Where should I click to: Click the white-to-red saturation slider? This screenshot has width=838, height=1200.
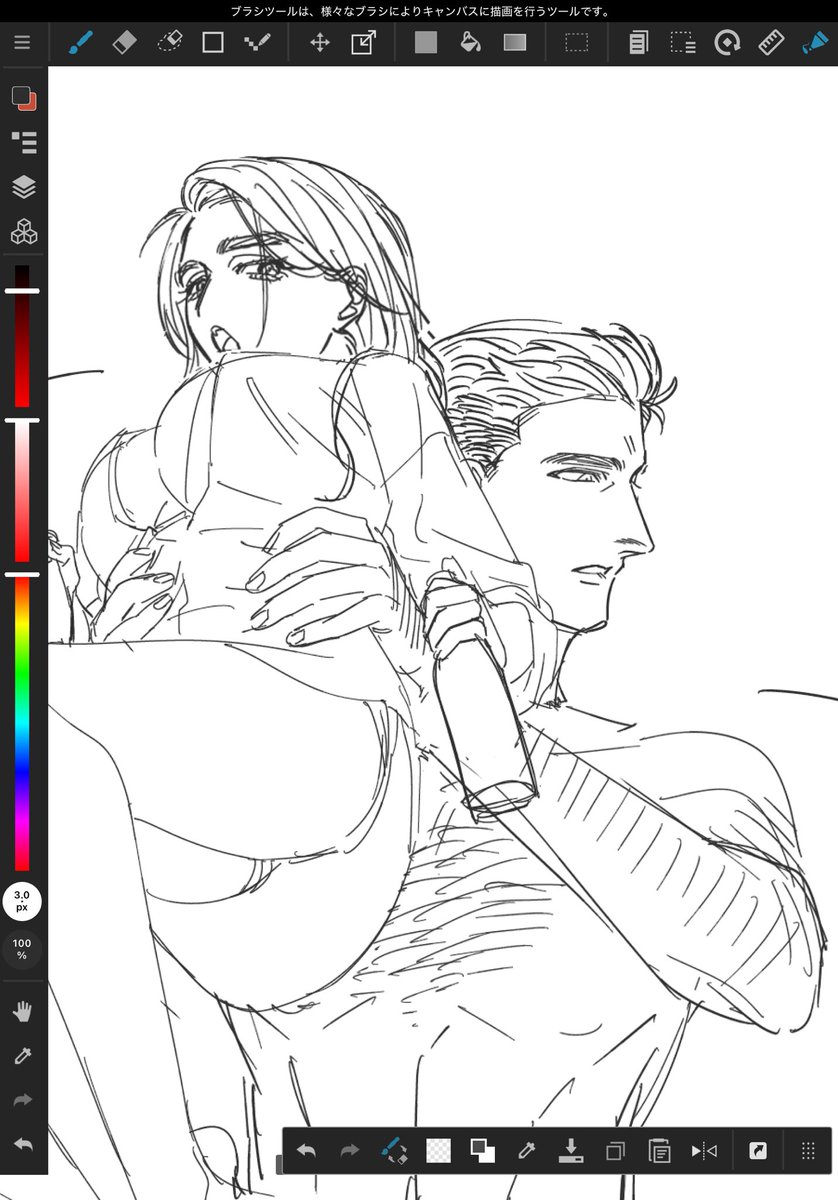[22, 491]
